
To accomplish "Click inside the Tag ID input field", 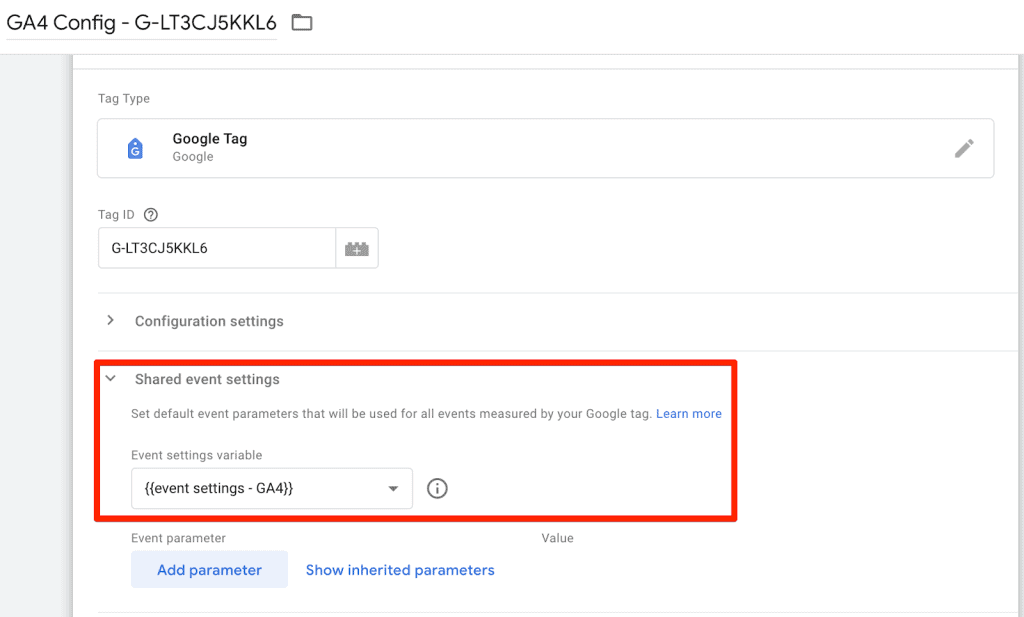I will coord(215,247).
